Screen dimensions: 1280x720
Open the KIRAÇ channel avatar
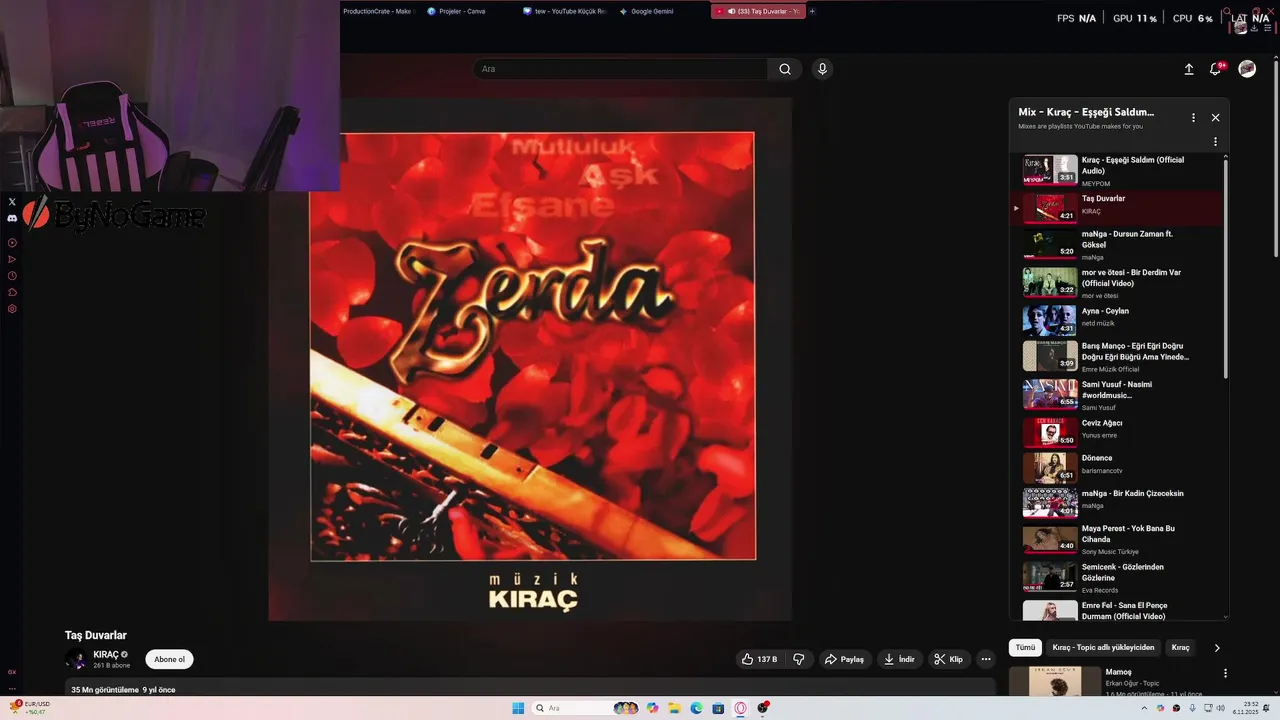(76, 659)
